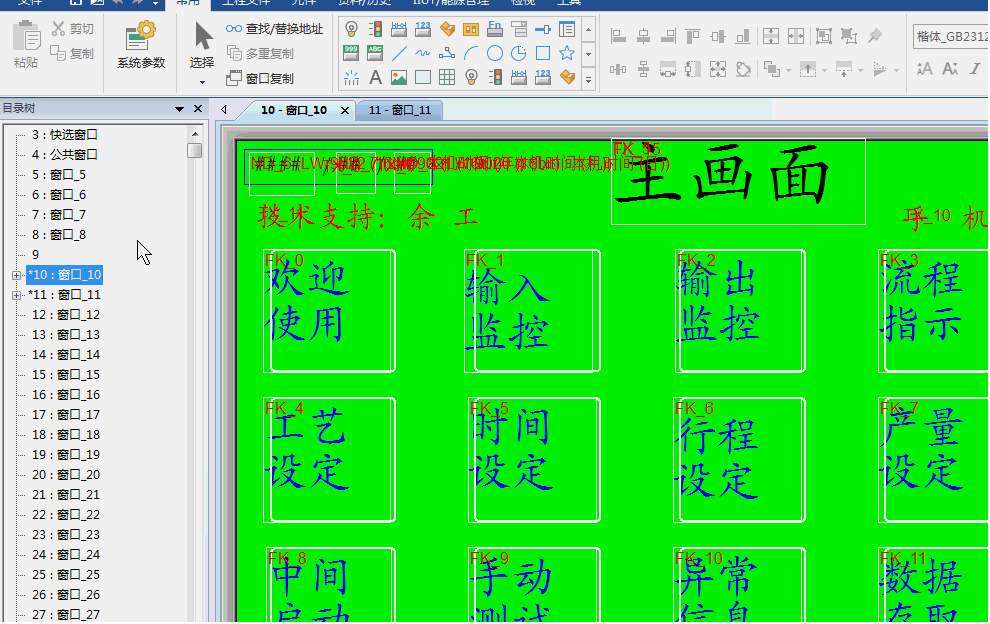Open the 选择 (Select) dropdown arrow
The height and width of the screenshot is (624, 990).
[203, 82]
